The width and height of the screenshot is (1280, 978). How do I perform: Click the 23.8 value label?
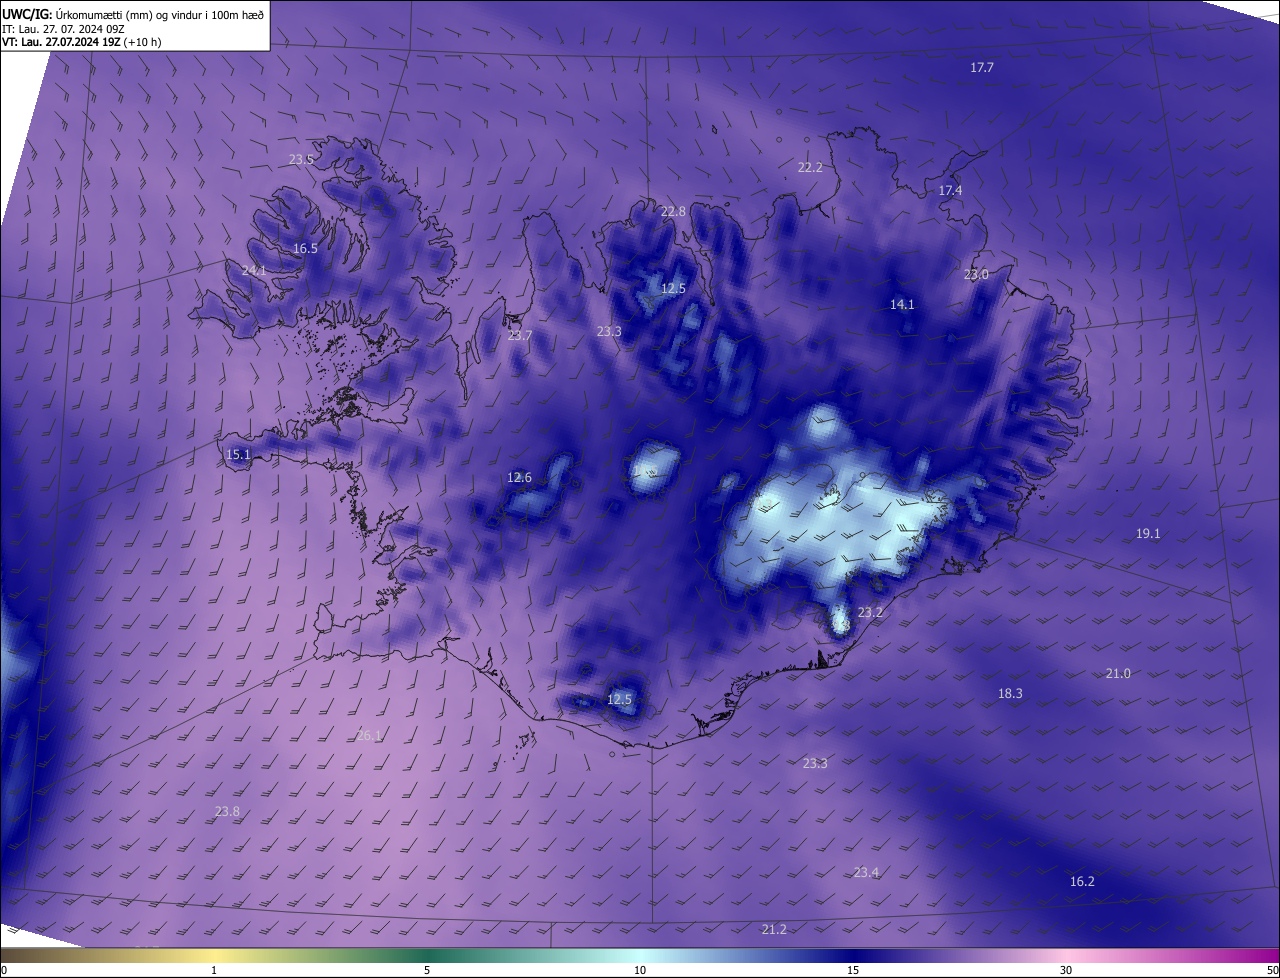pos(227,812)
